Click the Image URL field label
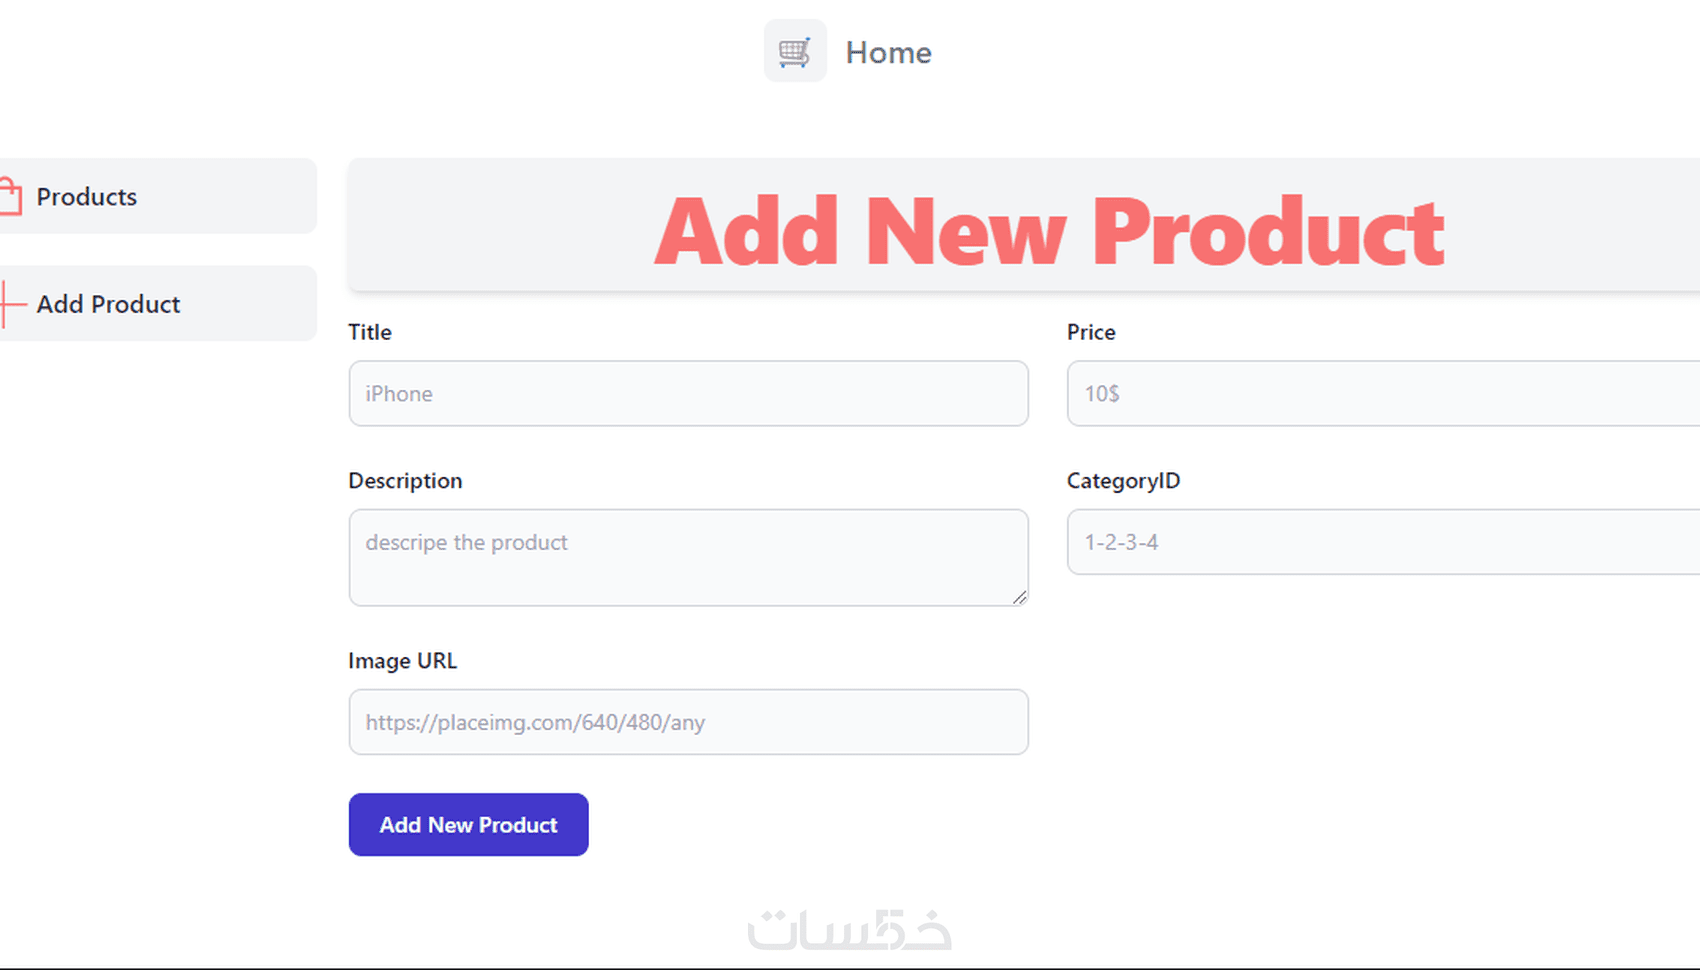The height and width of the screenshot is (970, 1700). [402, 661]
